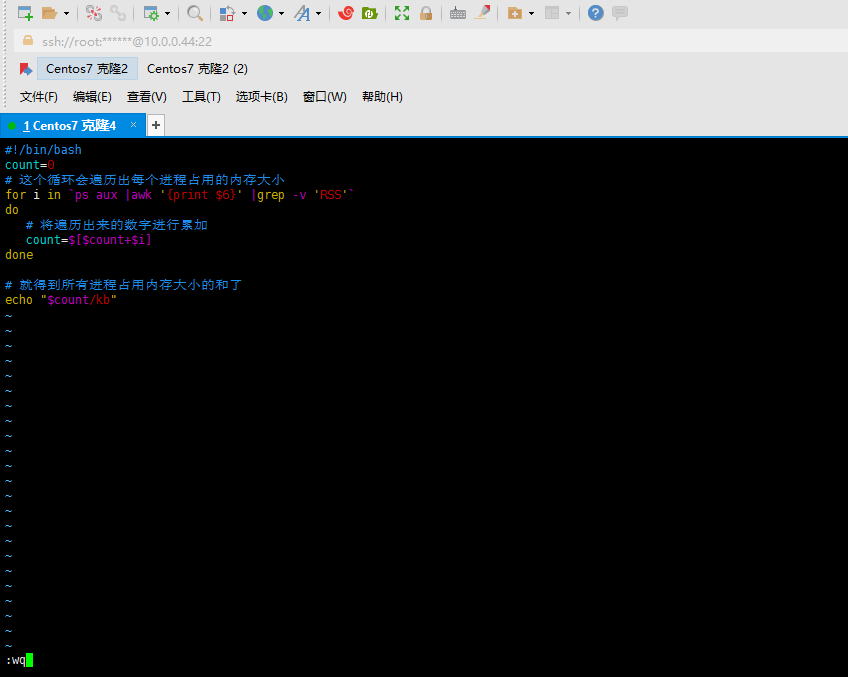848x677 pixels.
Task: Click the green Xmanager icon
Action: click(370, 13)
